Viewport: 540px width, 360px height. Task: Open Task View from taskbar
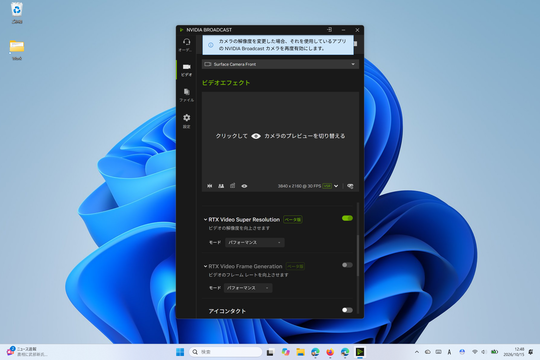point(270,352)
